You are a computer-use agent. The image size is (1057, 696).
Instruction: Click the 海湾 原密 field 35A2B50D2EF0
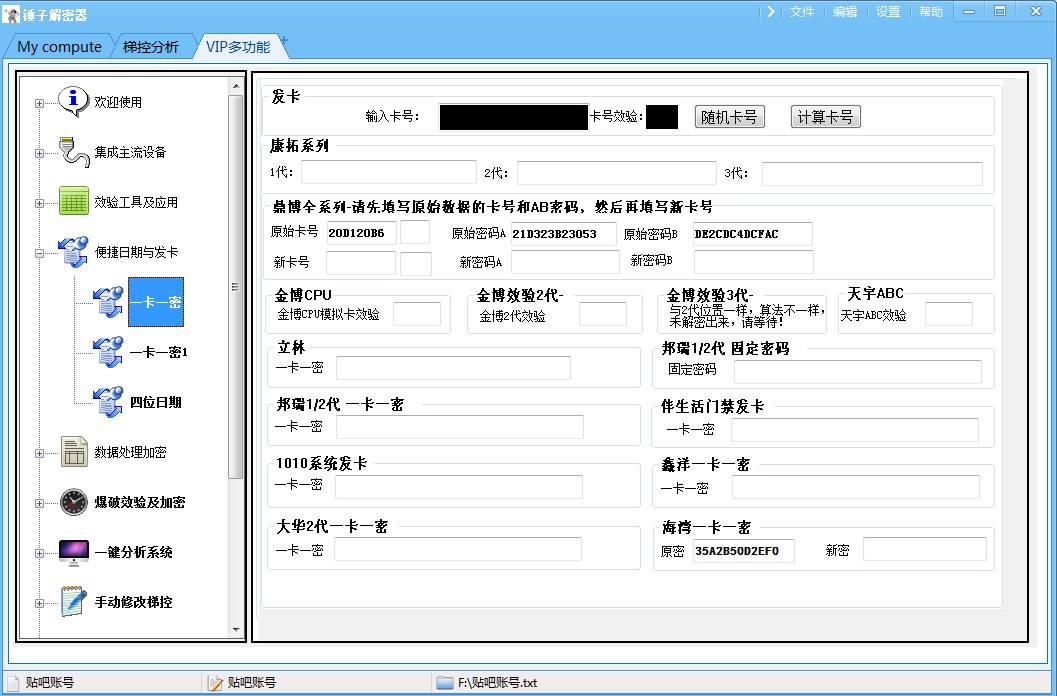click(x=744, y=550)
